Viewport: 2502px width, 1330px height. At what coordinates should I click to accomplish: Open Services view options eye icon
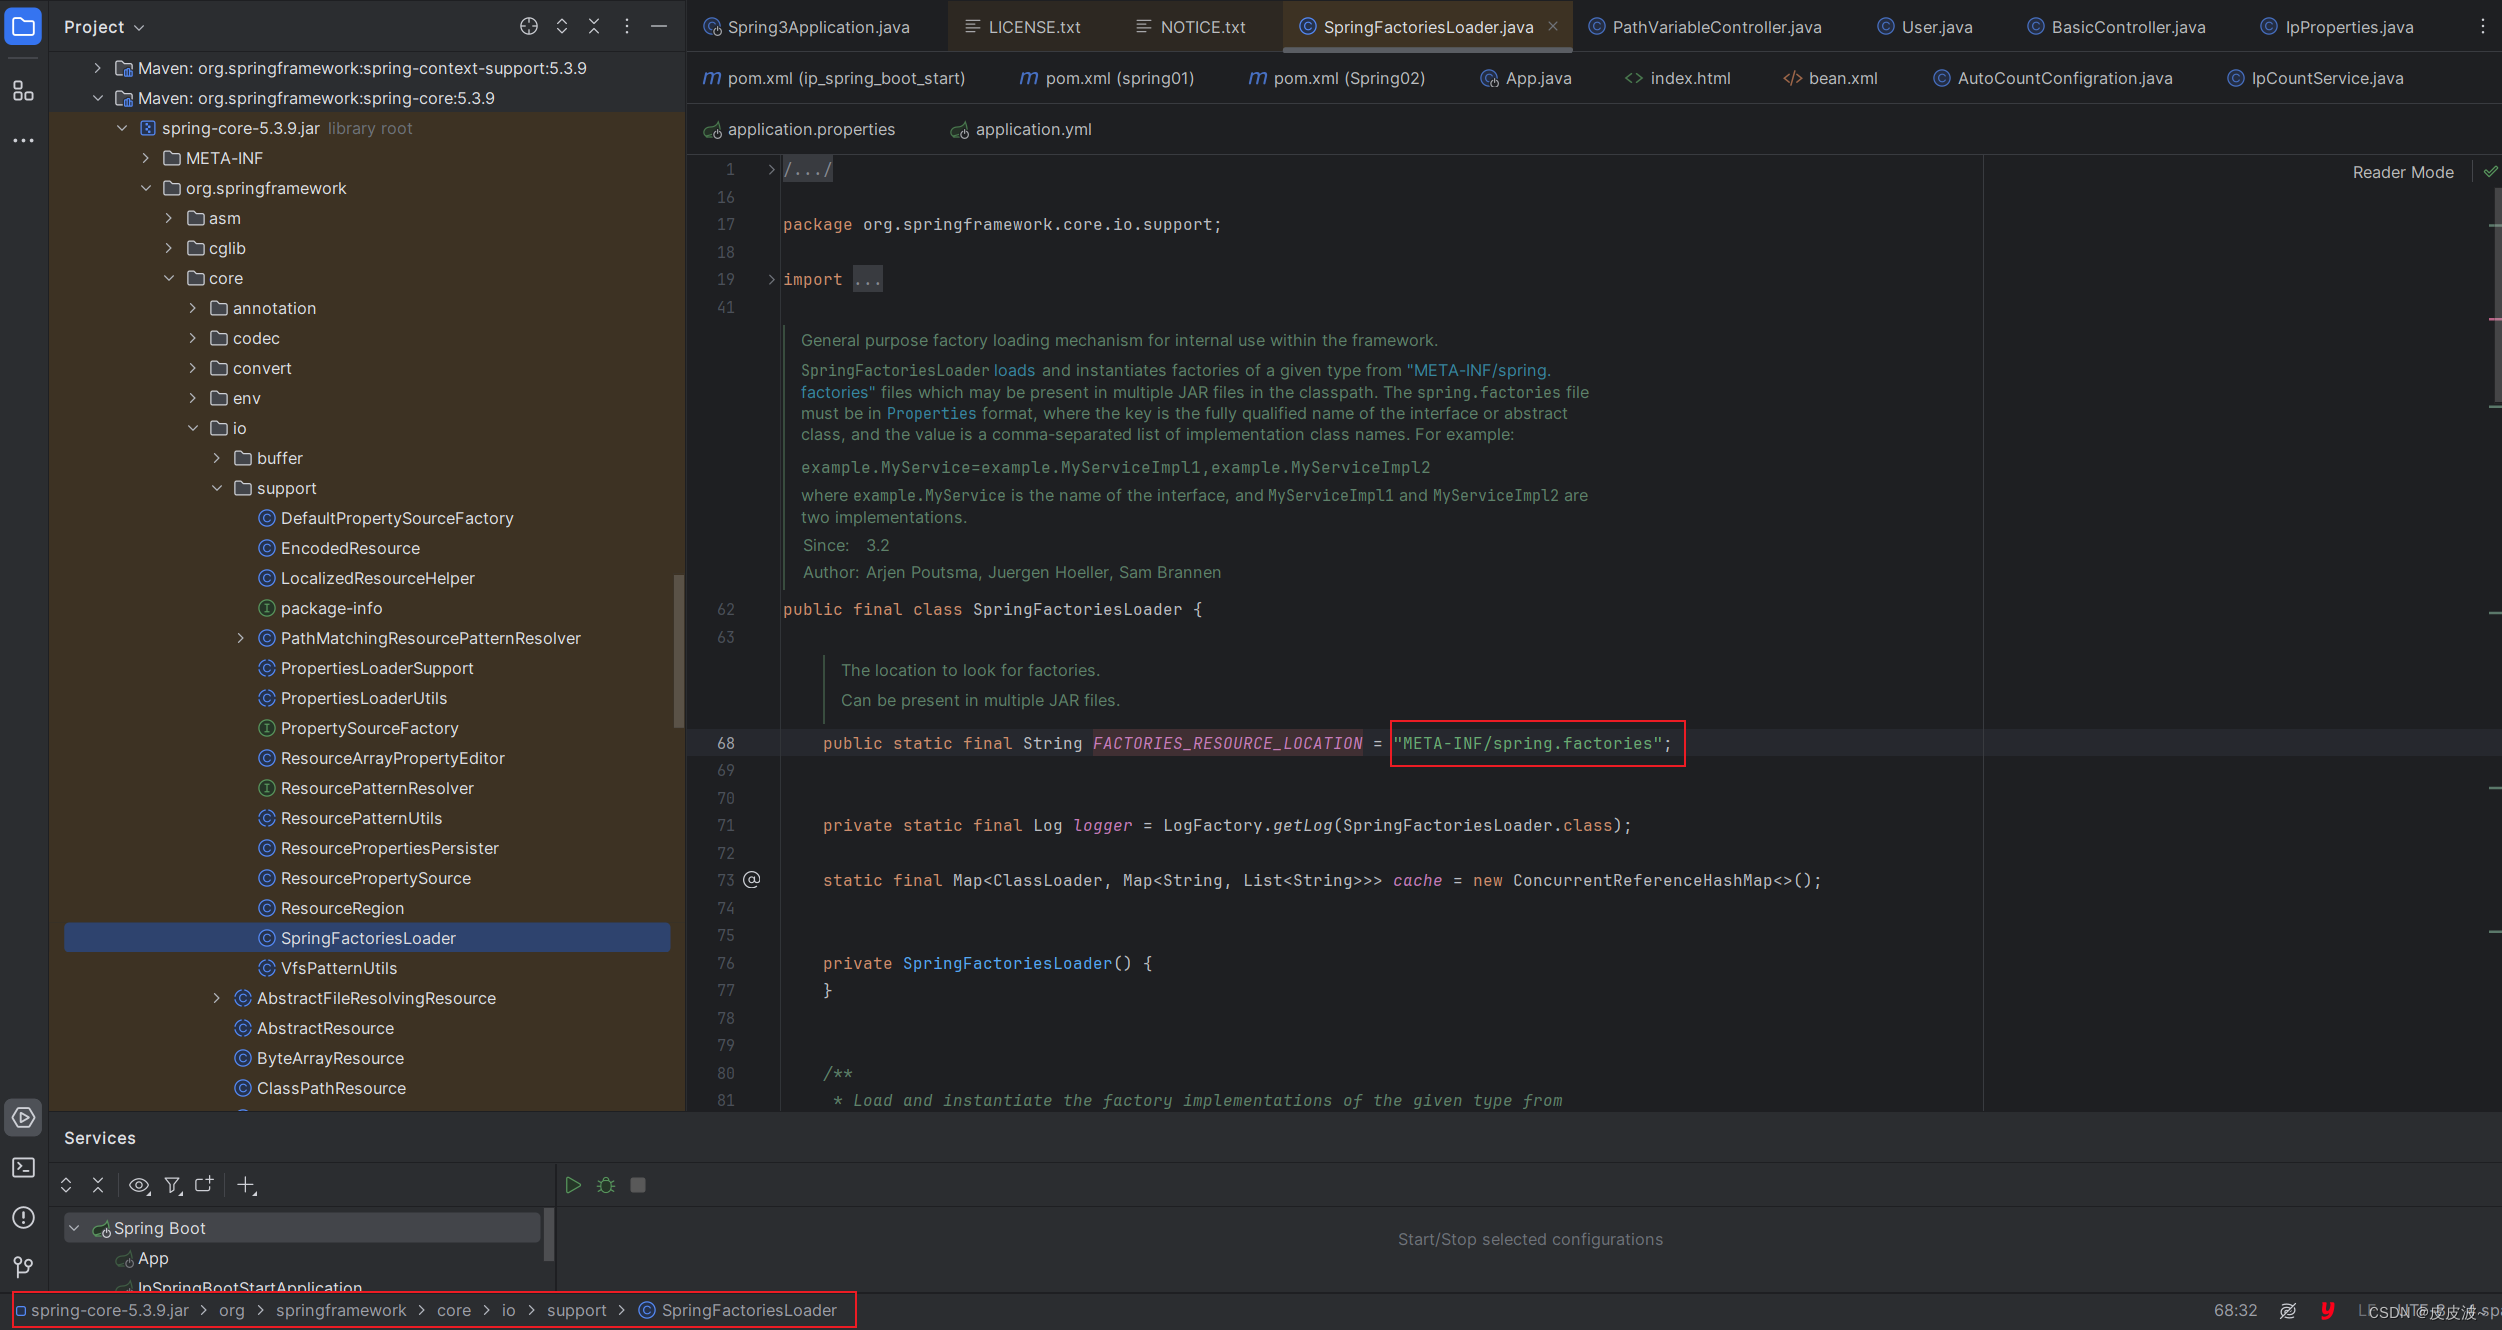139,1185
